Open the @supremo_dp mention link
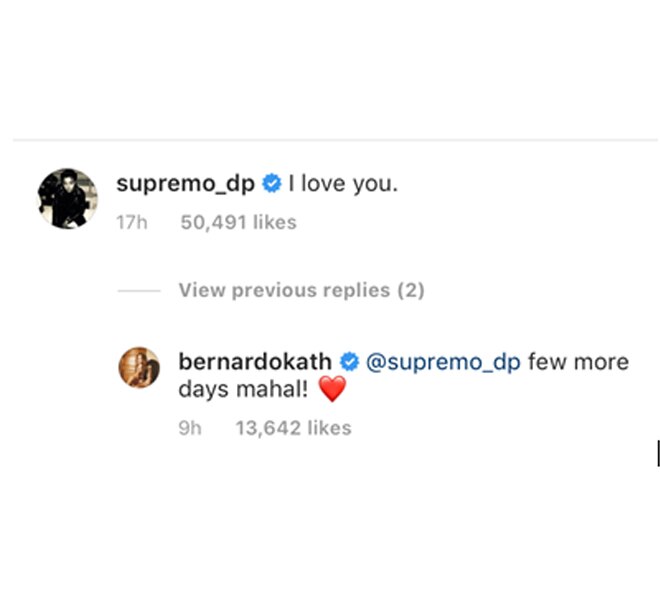The width and height of the screenshot is (660, 600). 443,362
